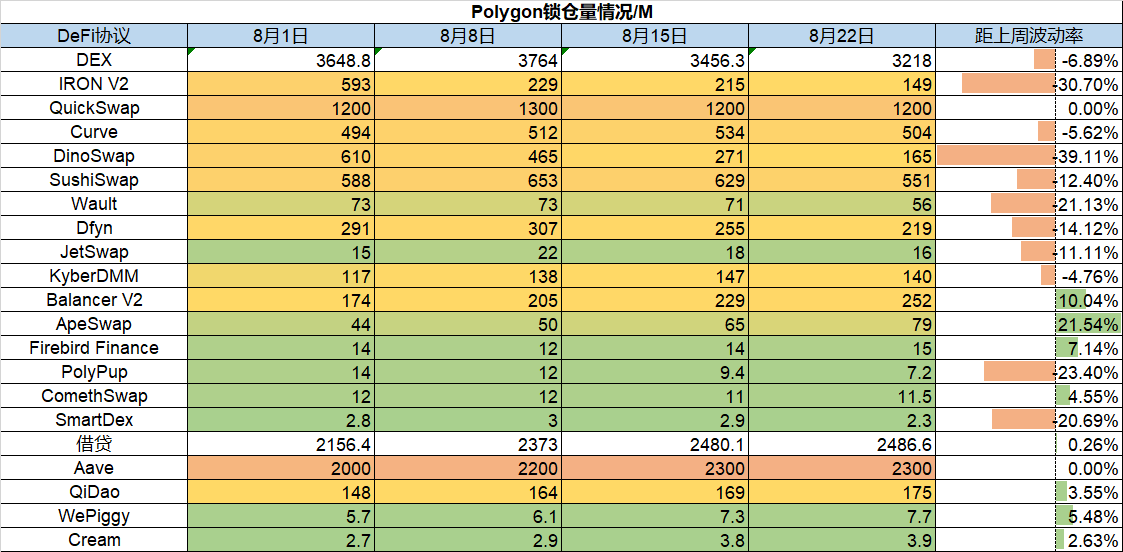Click QiDao value 175
The image size is (1123, 552).
[x=842, y=492]
